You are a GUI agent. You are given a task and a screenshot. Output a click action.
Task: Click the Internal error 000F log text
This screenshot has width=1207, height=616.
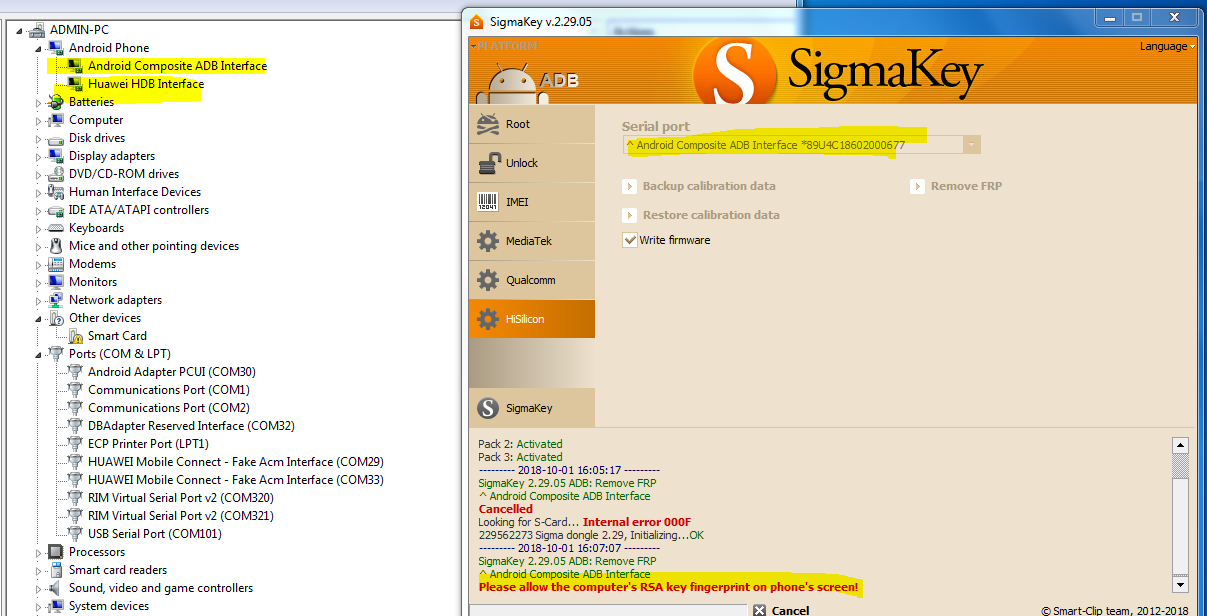coord(637,522)
